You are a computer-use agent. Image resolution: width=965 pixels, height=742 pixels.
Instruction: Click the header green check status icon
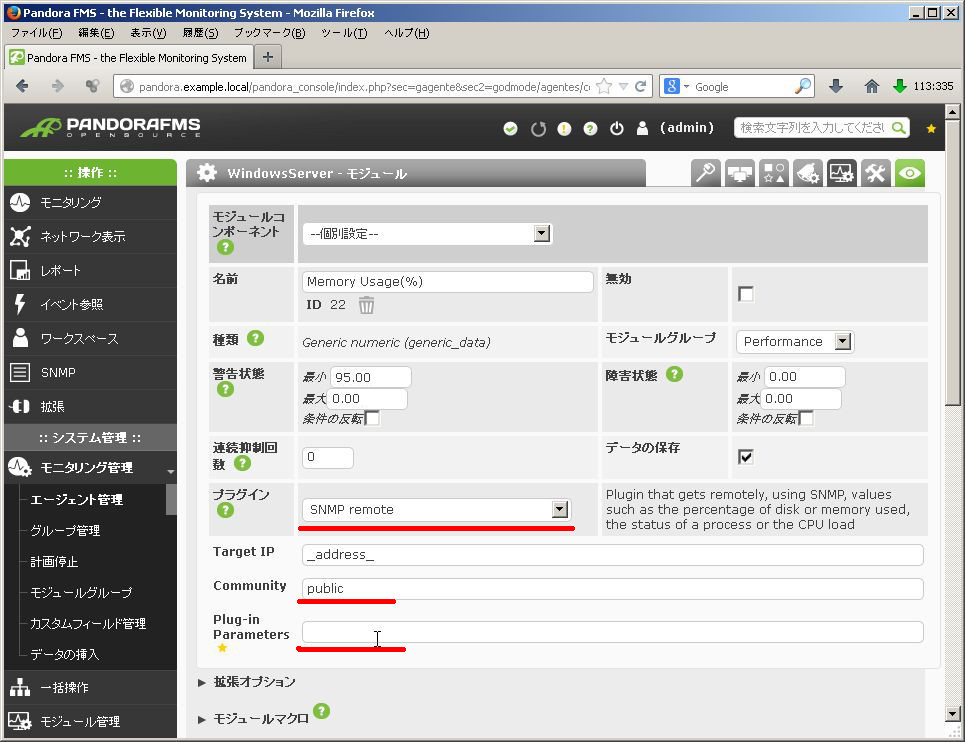tap(510, 129)
